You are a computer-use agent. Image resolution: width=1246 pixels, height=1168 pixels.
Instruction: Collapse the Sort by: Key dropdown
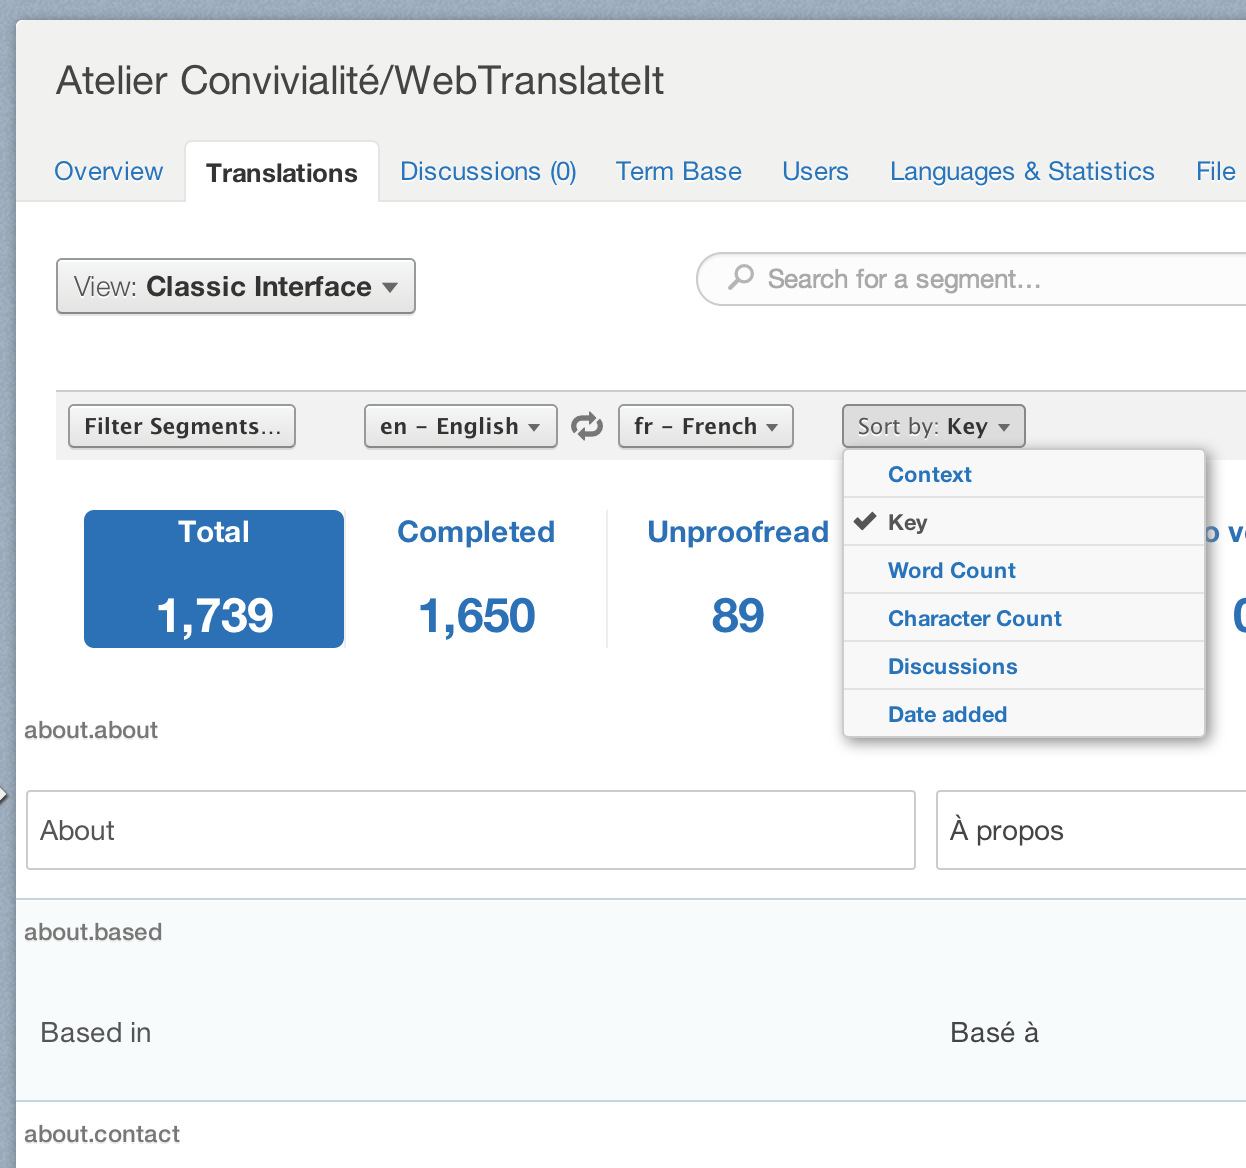point(934,426)
